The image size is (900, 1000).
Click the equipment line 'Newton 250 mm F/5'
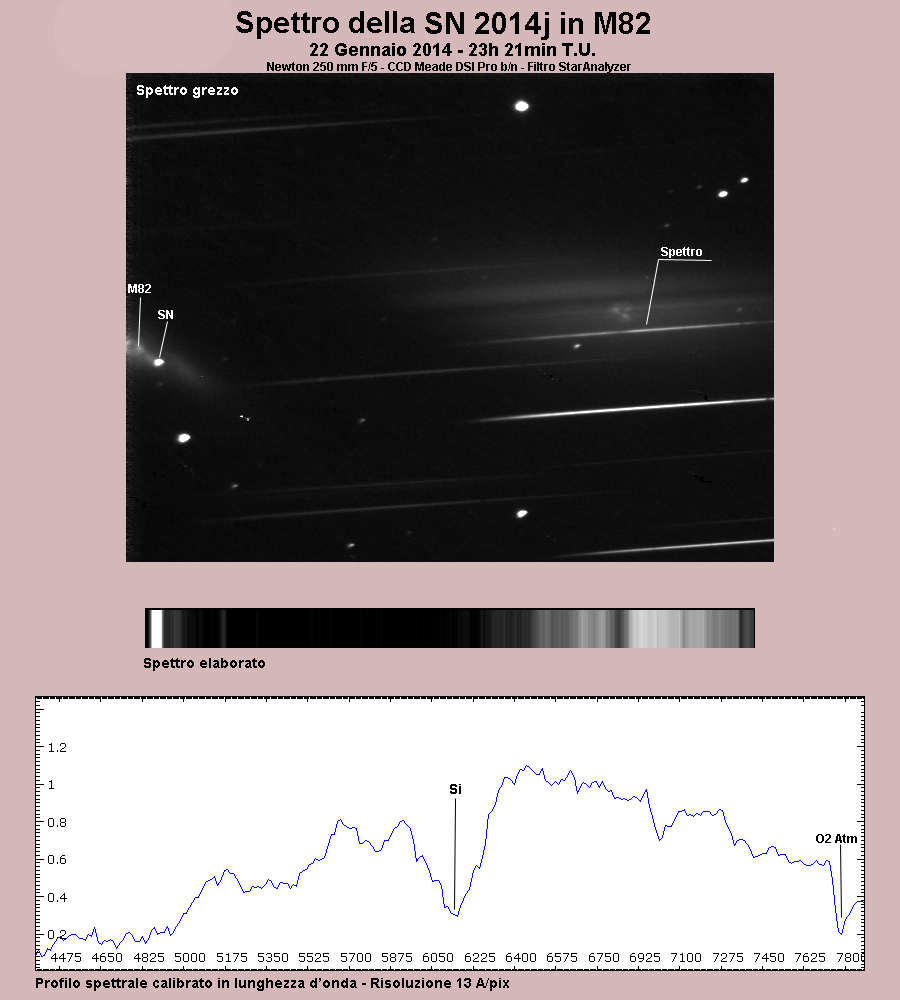pos(321,67)
